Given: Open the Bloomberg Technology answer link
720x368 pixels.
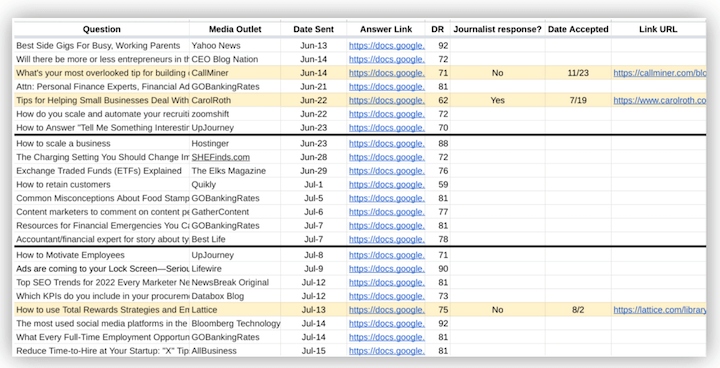Looking at the screenshot, I should coord(387,323).
